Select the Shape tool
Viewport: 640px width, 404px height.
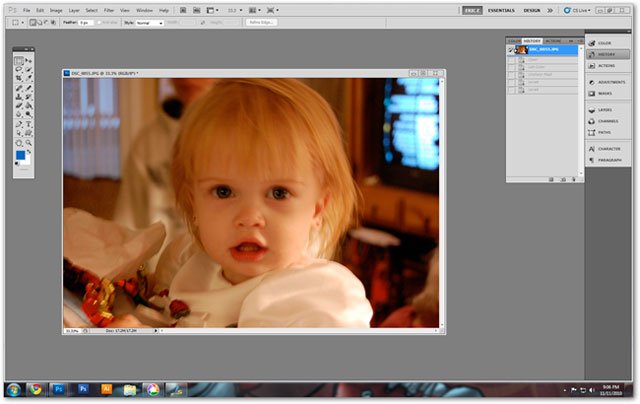click(29, 133)
